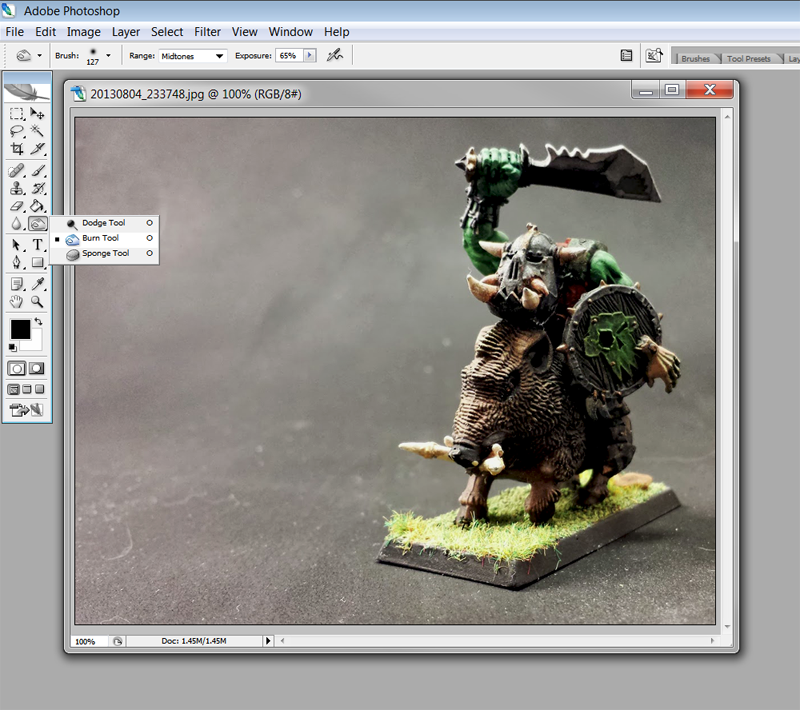
Task: Choose Sponge Tool from the flyout
Action: coord(105,254)
